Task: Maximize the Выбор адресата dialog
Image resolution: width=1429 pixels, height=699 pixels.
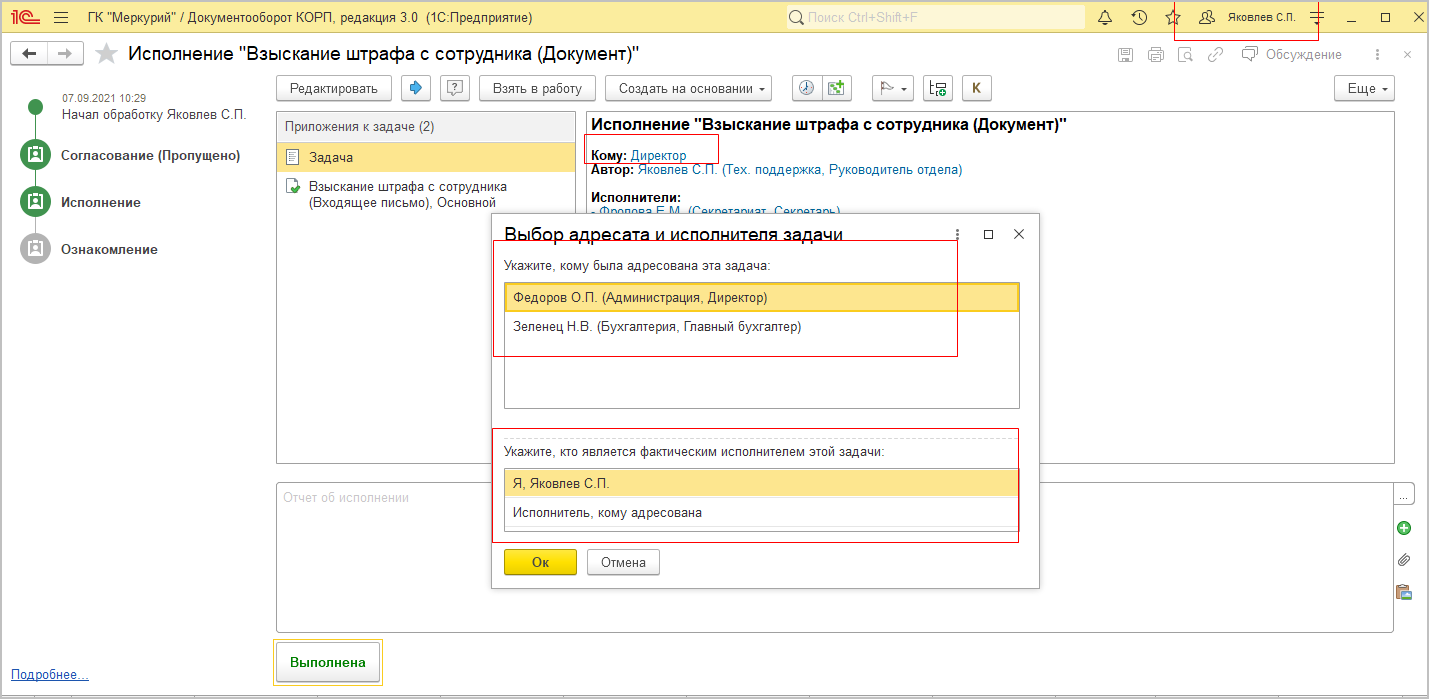Action: point(988,234)
